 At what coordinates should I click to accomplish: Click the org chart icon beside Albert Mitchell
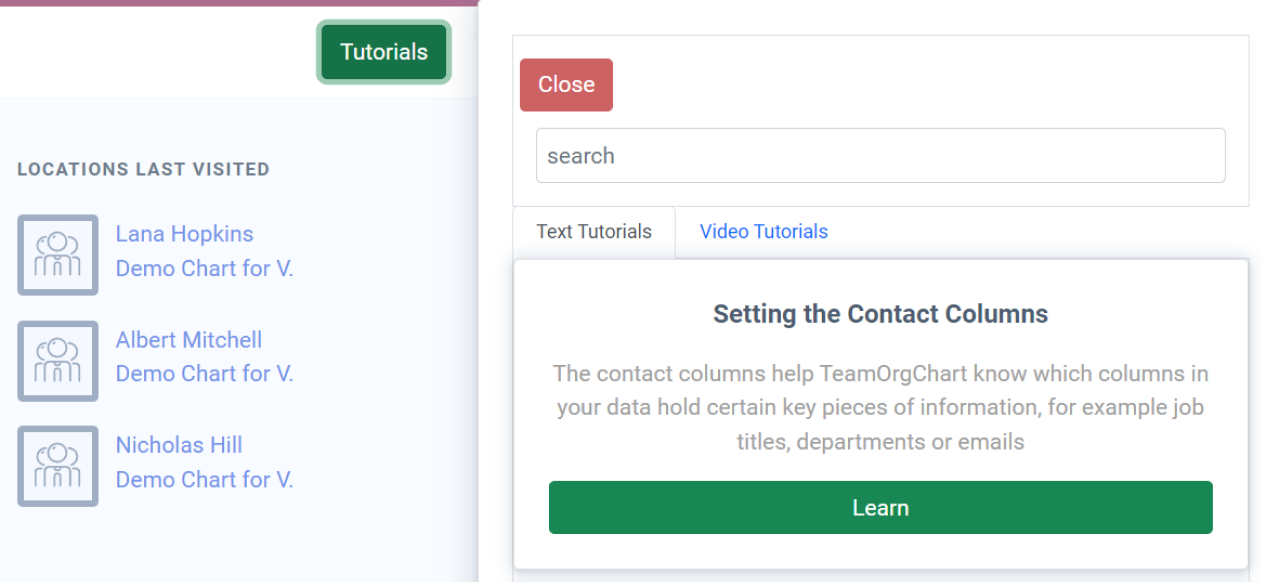coord(58,361)
